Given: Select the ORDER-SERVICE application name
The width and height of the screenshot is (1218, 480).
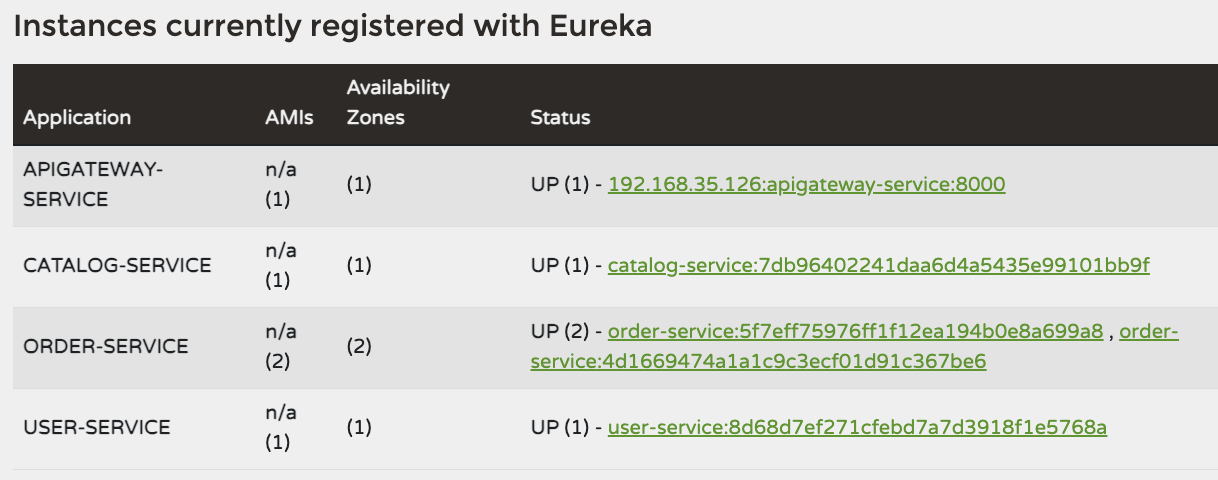Looking at the screenshot, I should [106, 347].
